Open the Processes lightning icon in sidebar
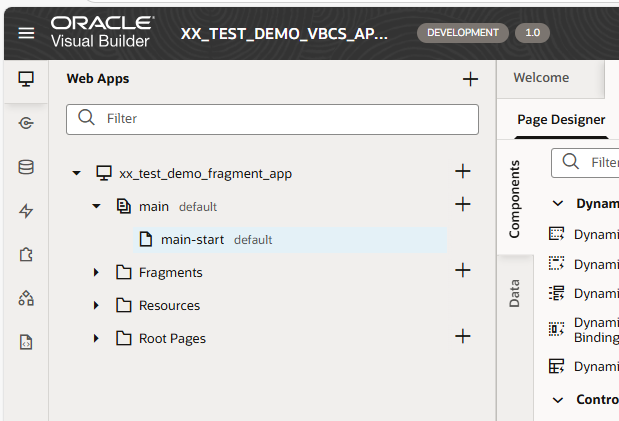 (x=26, y=211)
